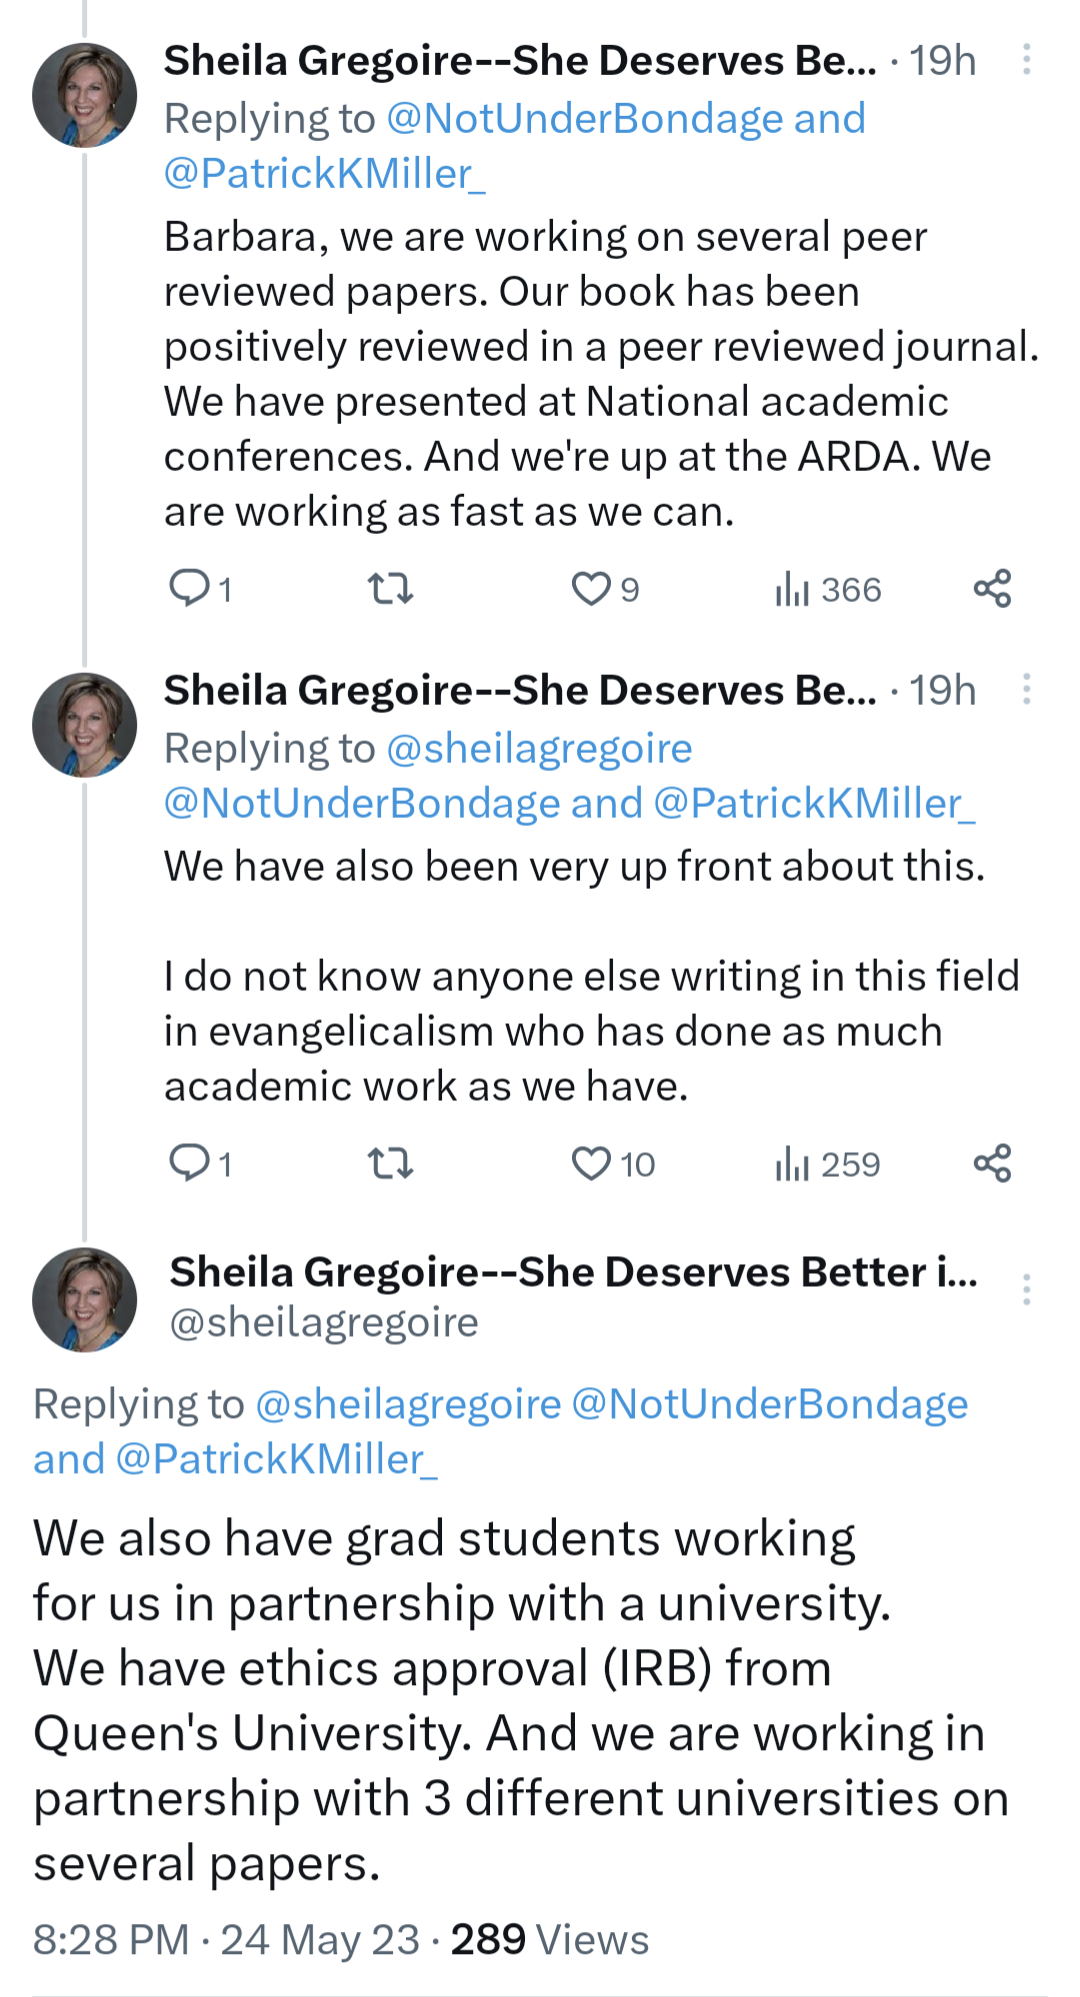Image resolution: width=1080 pixels, height=1997 pixels.
Task: Tap Sheila Gregoire's avatar on first tweet
Action: coord(85,95)
